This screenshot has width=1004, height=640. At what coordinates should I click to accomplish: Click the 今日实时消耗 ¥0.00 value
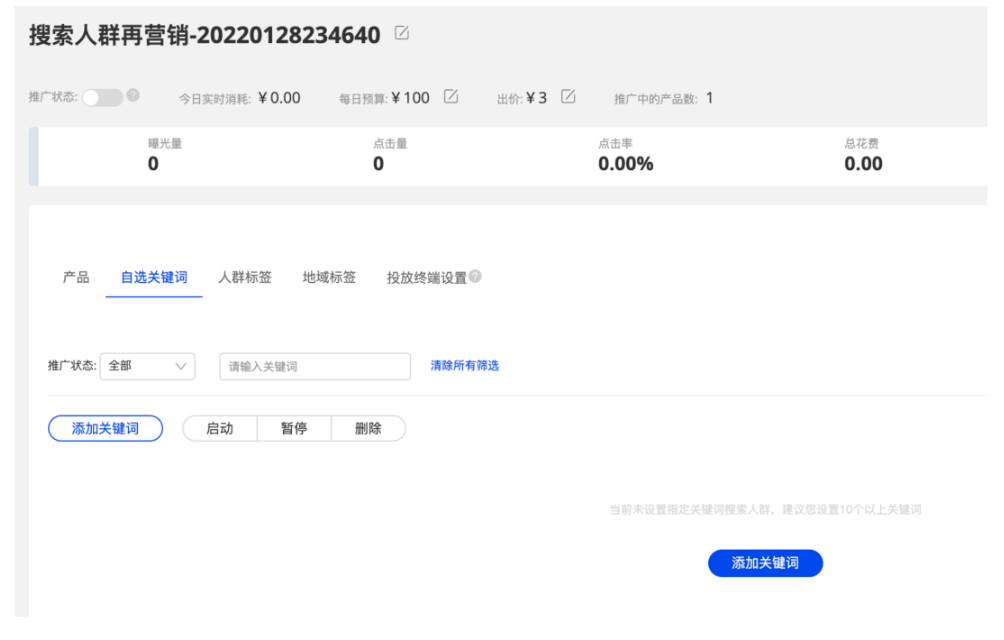pos(279,98)
